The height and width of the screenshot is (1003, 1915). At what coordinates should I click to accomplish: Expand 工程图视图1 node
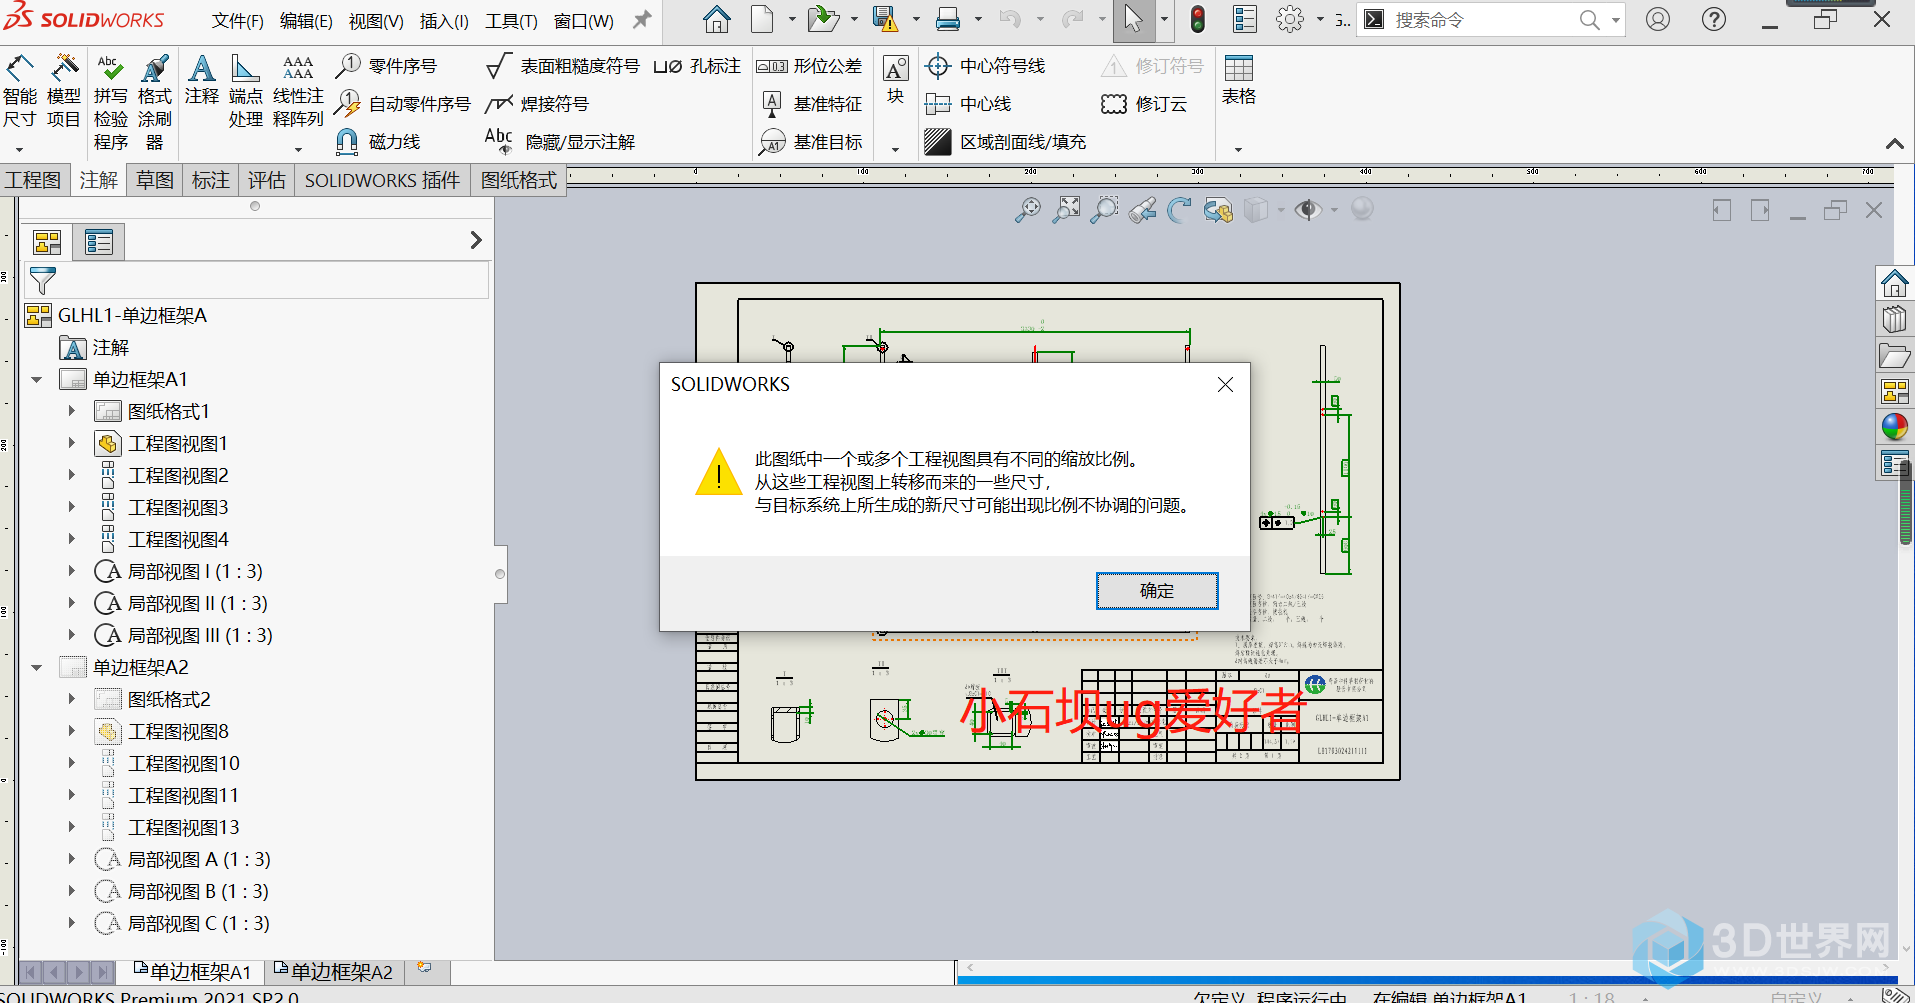72,443
